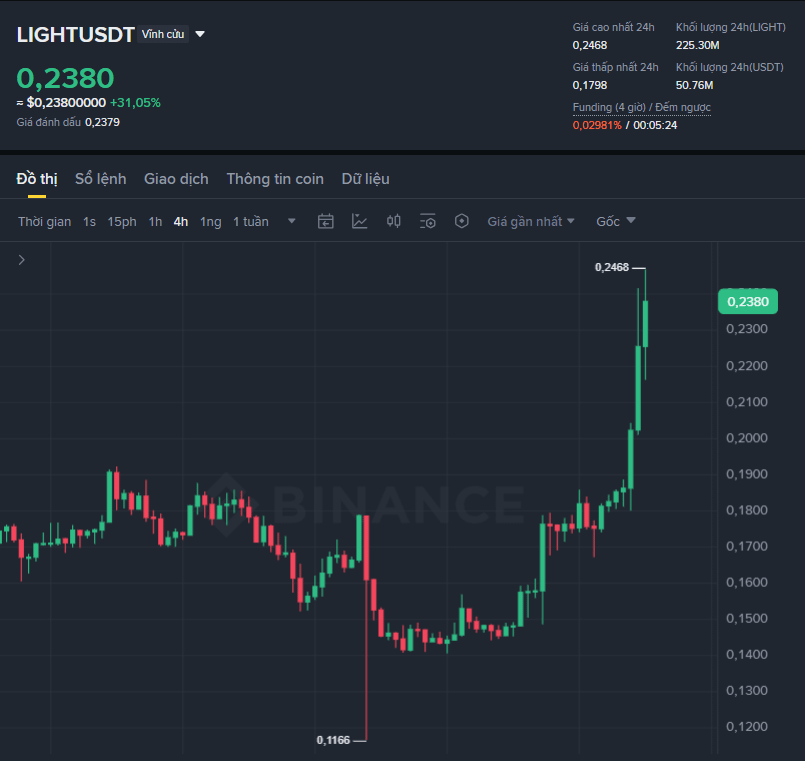805x761 pixels.
Task: Select the 1 tuần interval
Action: pyautogui.click(x=251, y=221)
